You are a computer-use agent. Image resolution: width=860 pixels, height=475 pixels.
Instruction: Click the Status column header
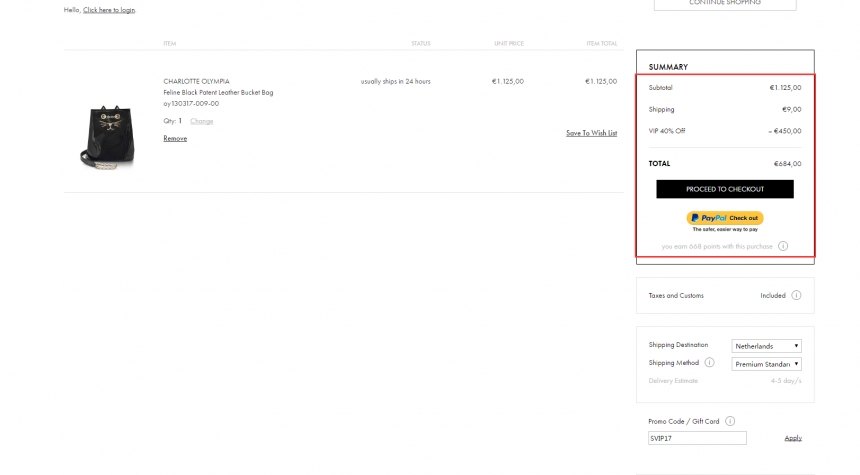(421, 43)
